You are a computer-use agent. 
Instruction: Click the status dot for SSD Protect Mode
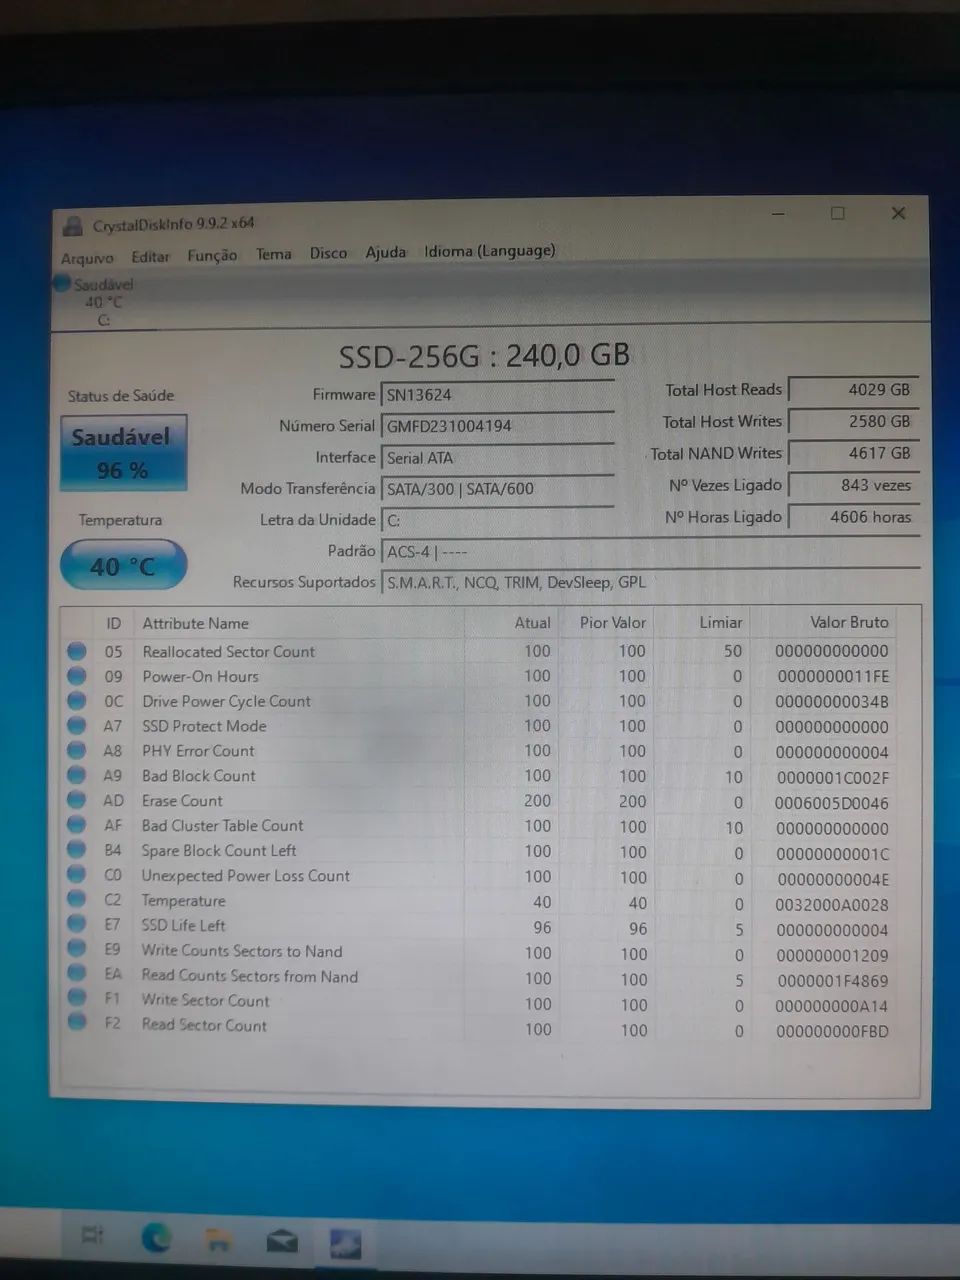(x=76, y=725)
